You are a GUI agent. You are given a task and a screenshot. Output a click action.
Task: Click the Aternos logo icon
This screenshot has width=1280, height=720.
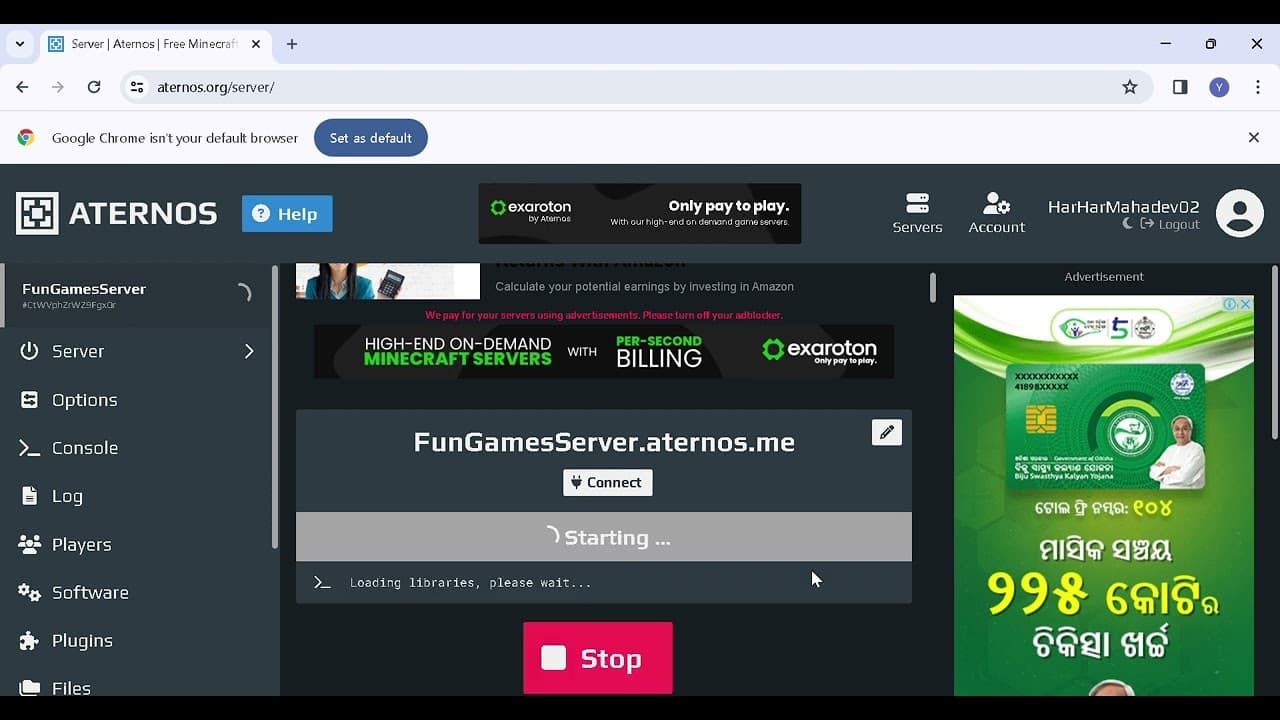coord(37,213)
